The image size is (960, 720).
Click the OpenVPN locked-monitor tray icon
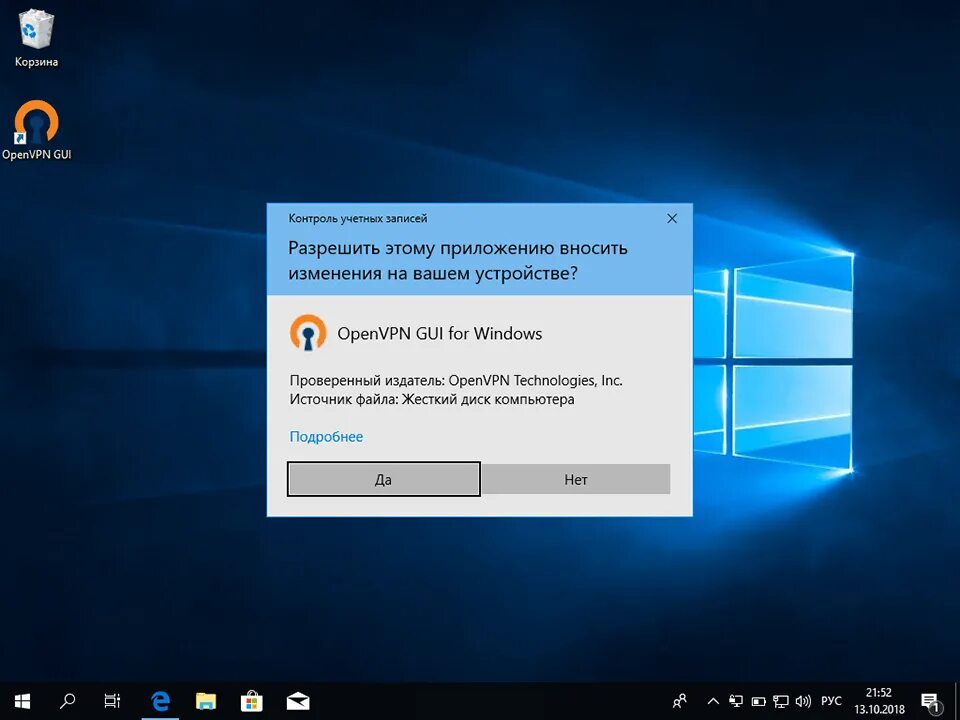tap(736, 702)
